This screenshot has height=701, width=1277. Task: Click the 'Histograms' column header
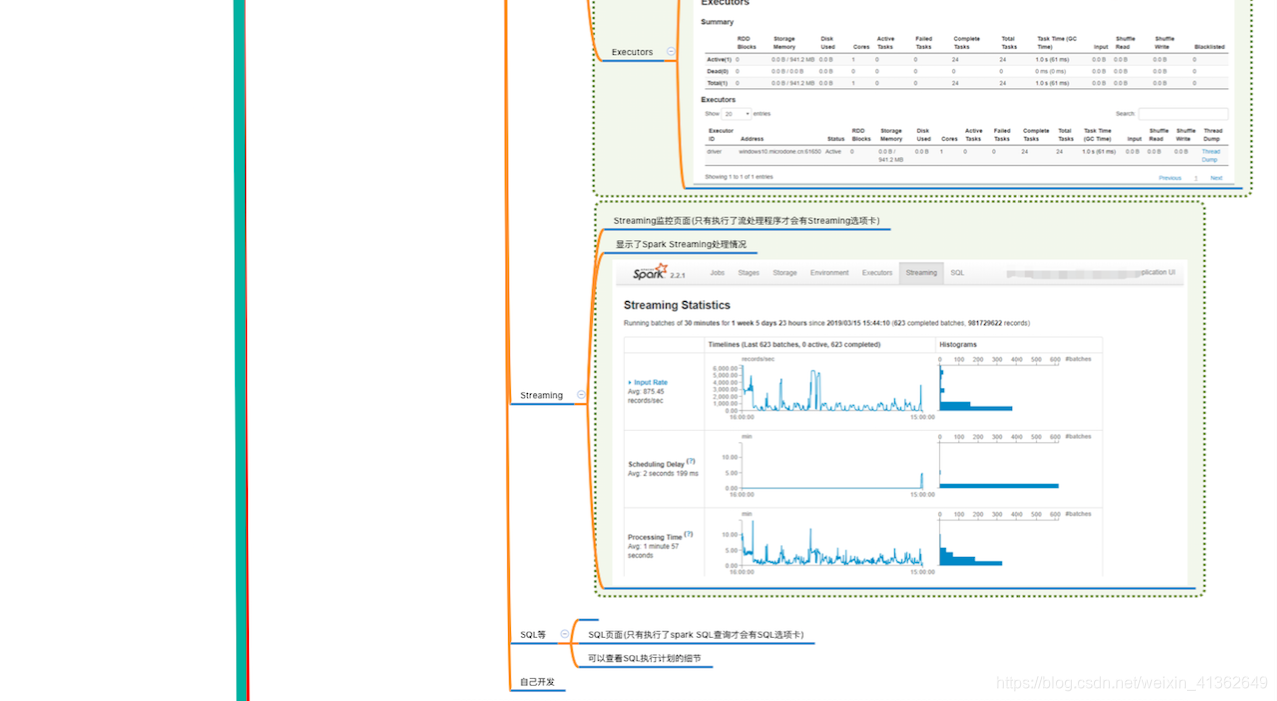[958, 344]
